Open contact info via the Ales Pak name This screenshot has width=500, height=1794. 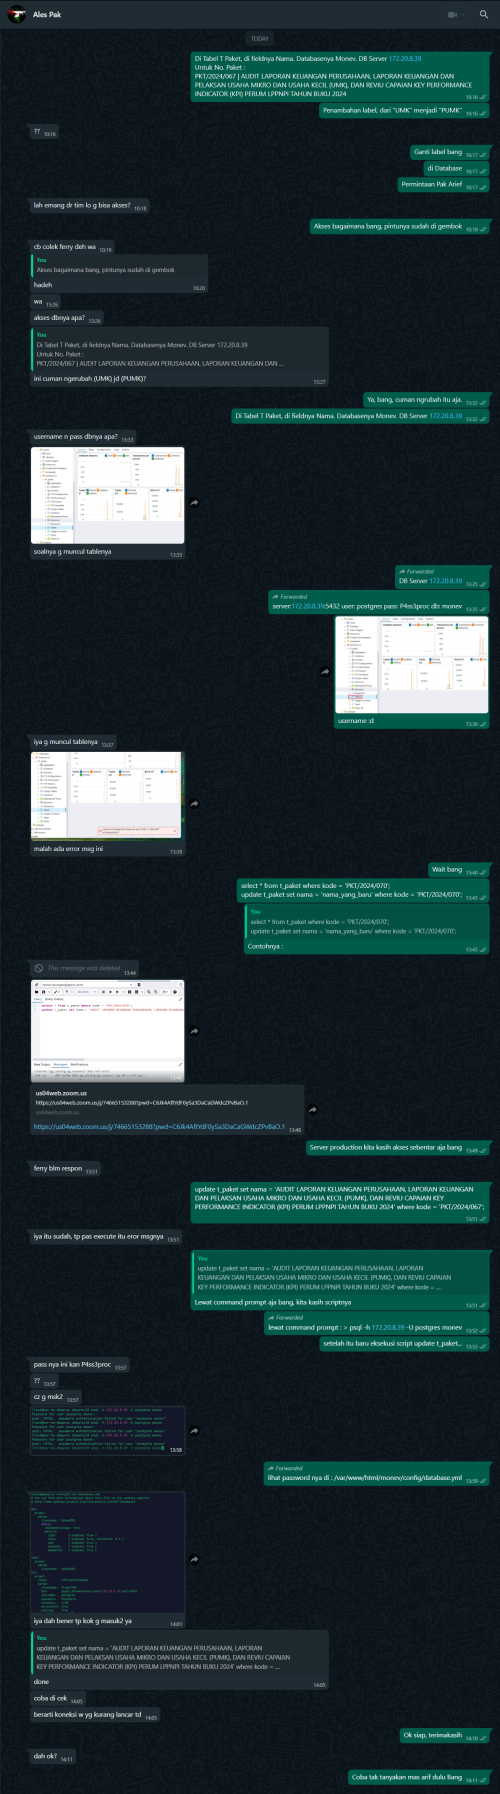[47, 15]
